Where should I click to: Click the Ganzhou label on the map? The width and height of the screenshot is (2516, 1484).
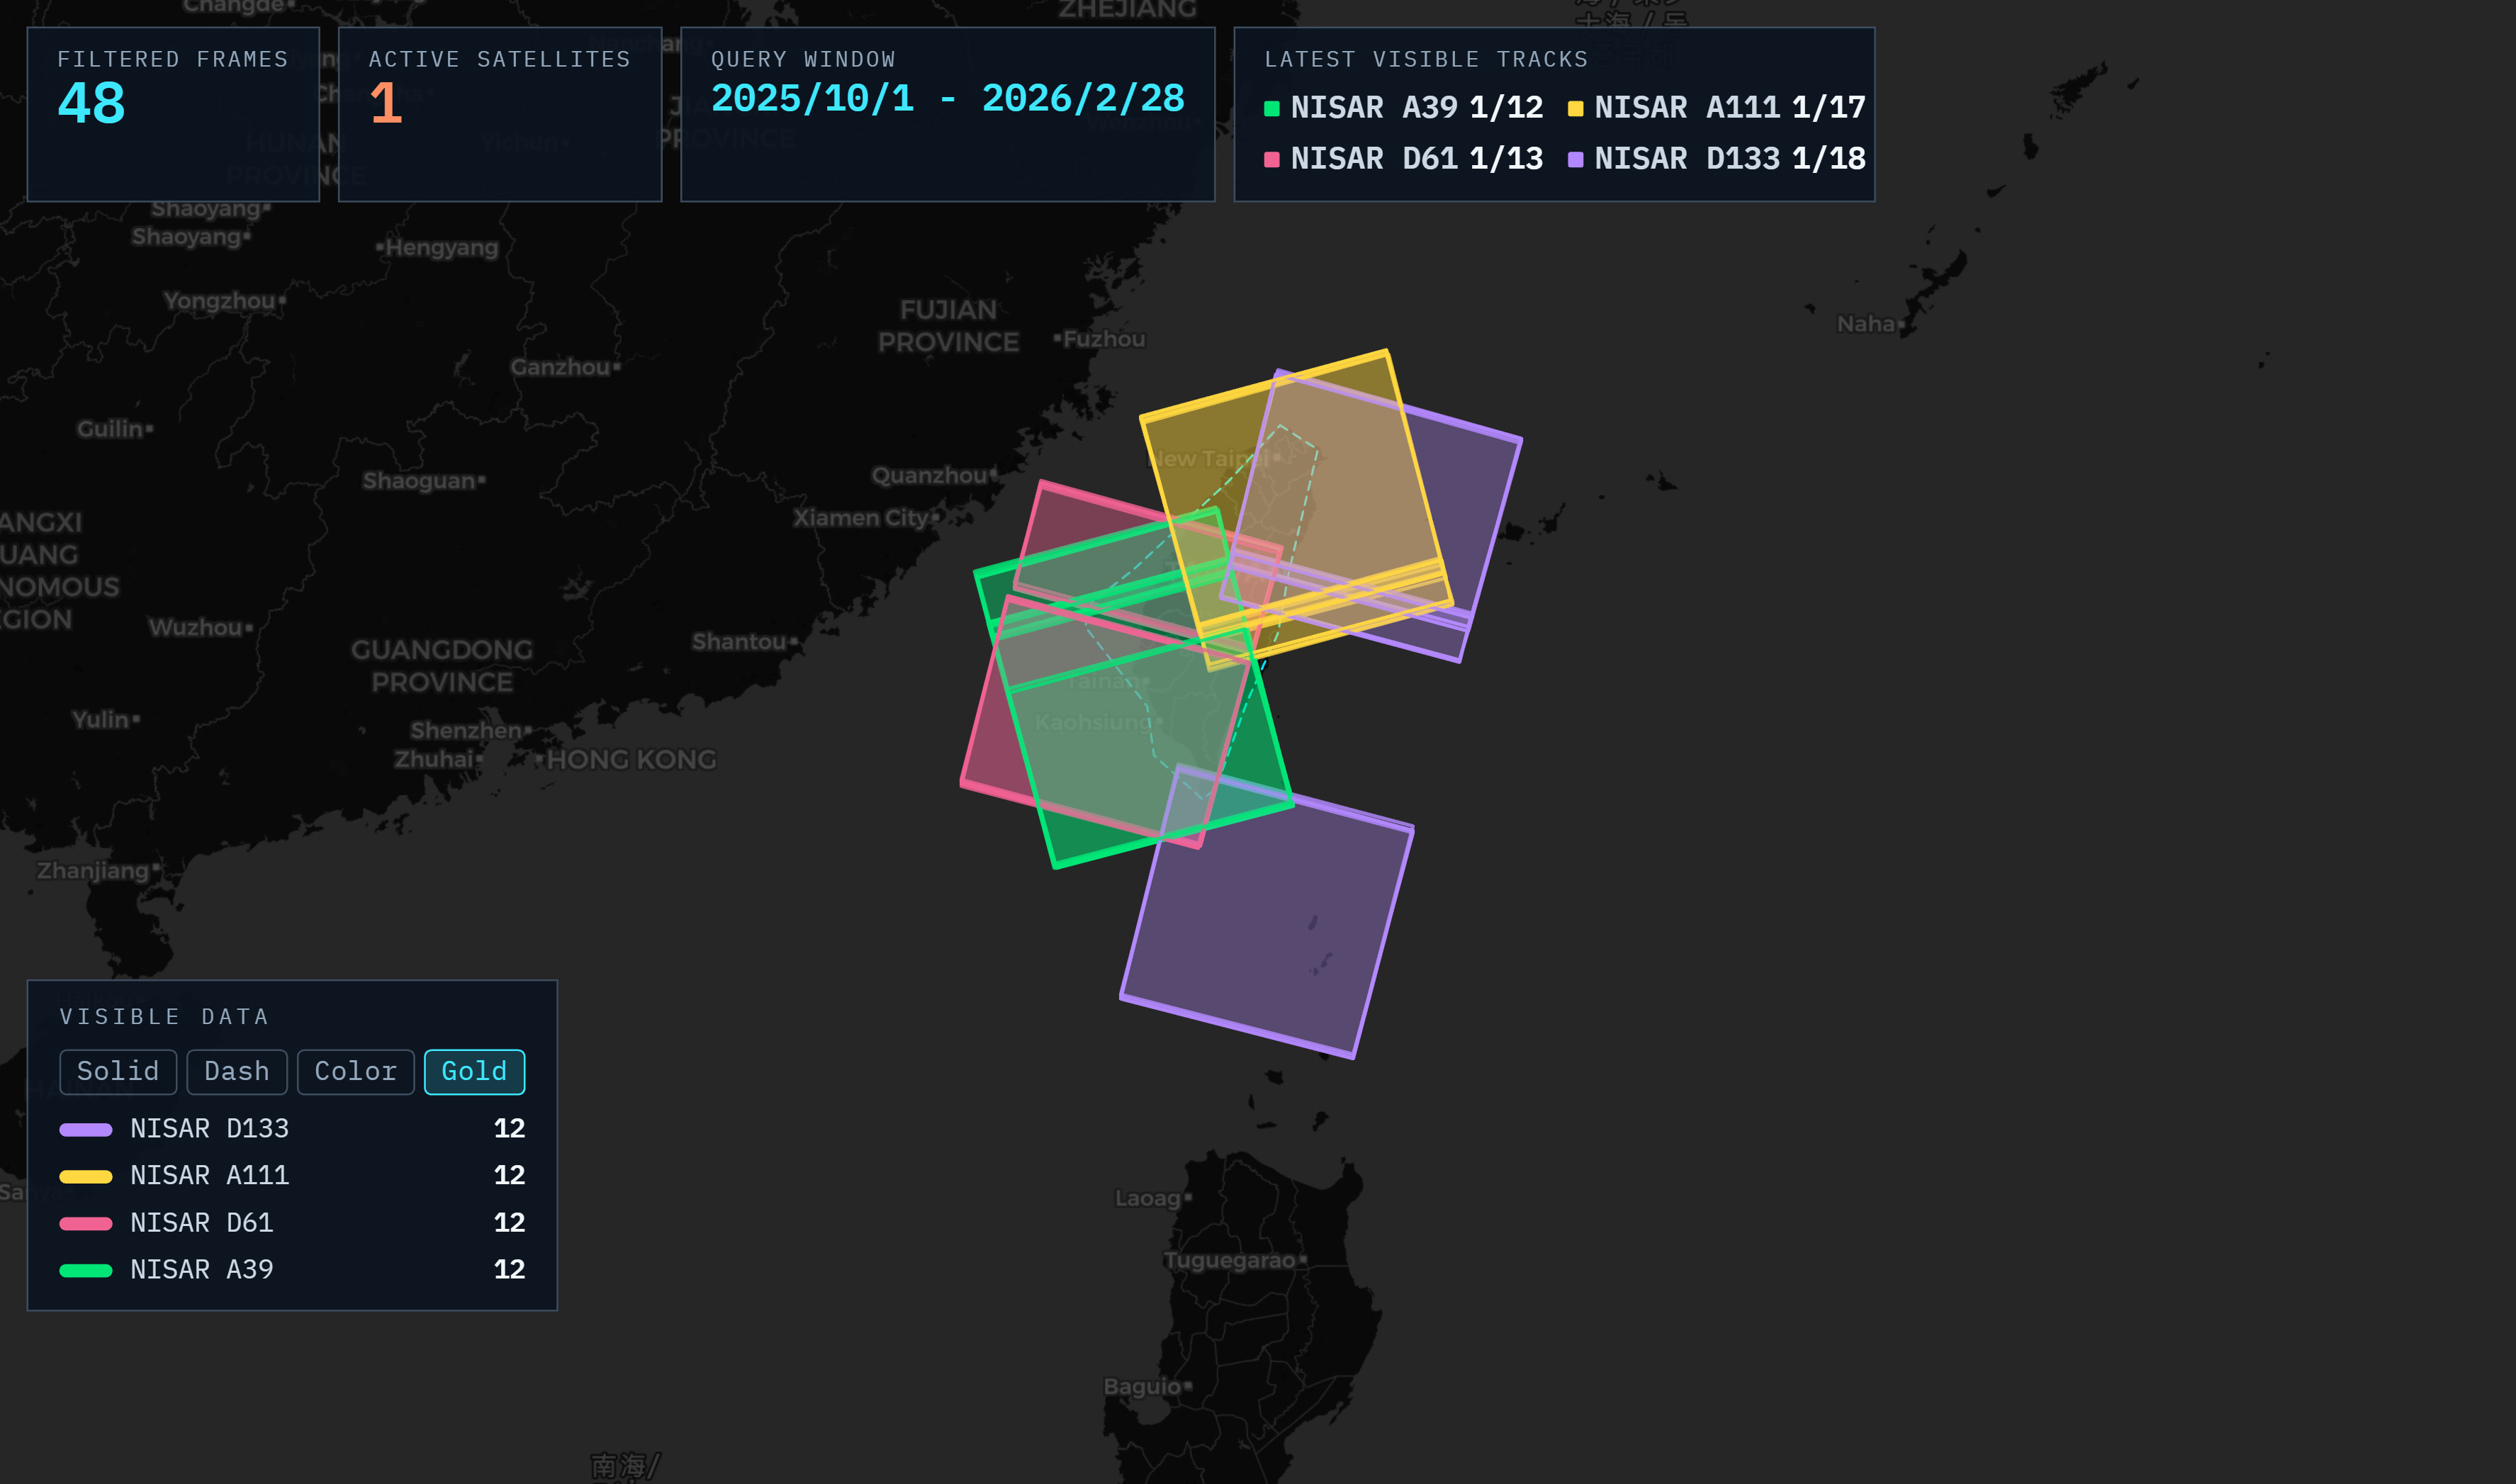pyautogui.click(x=560, y=367)
